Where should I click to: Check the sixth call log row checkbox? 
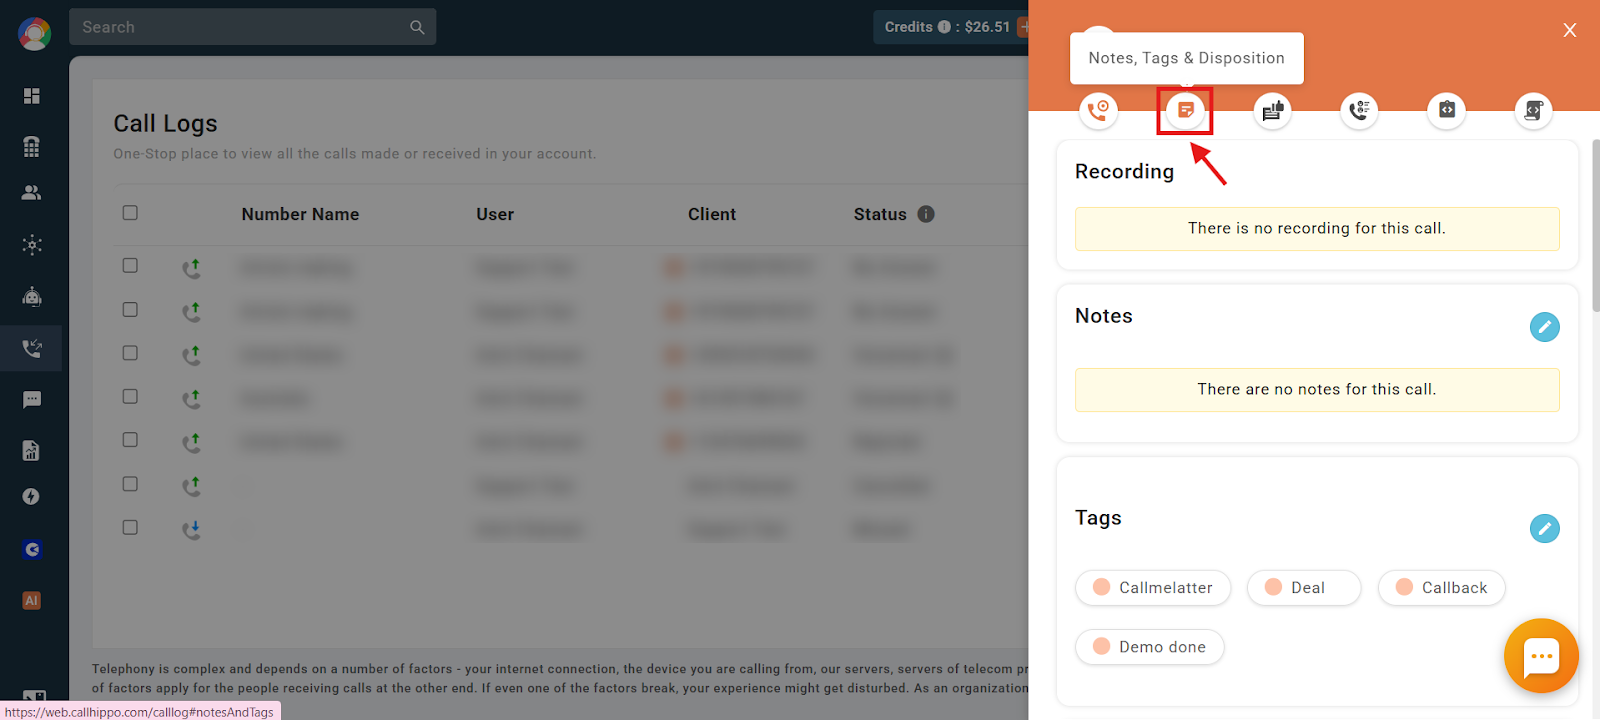tap(130, 484)
